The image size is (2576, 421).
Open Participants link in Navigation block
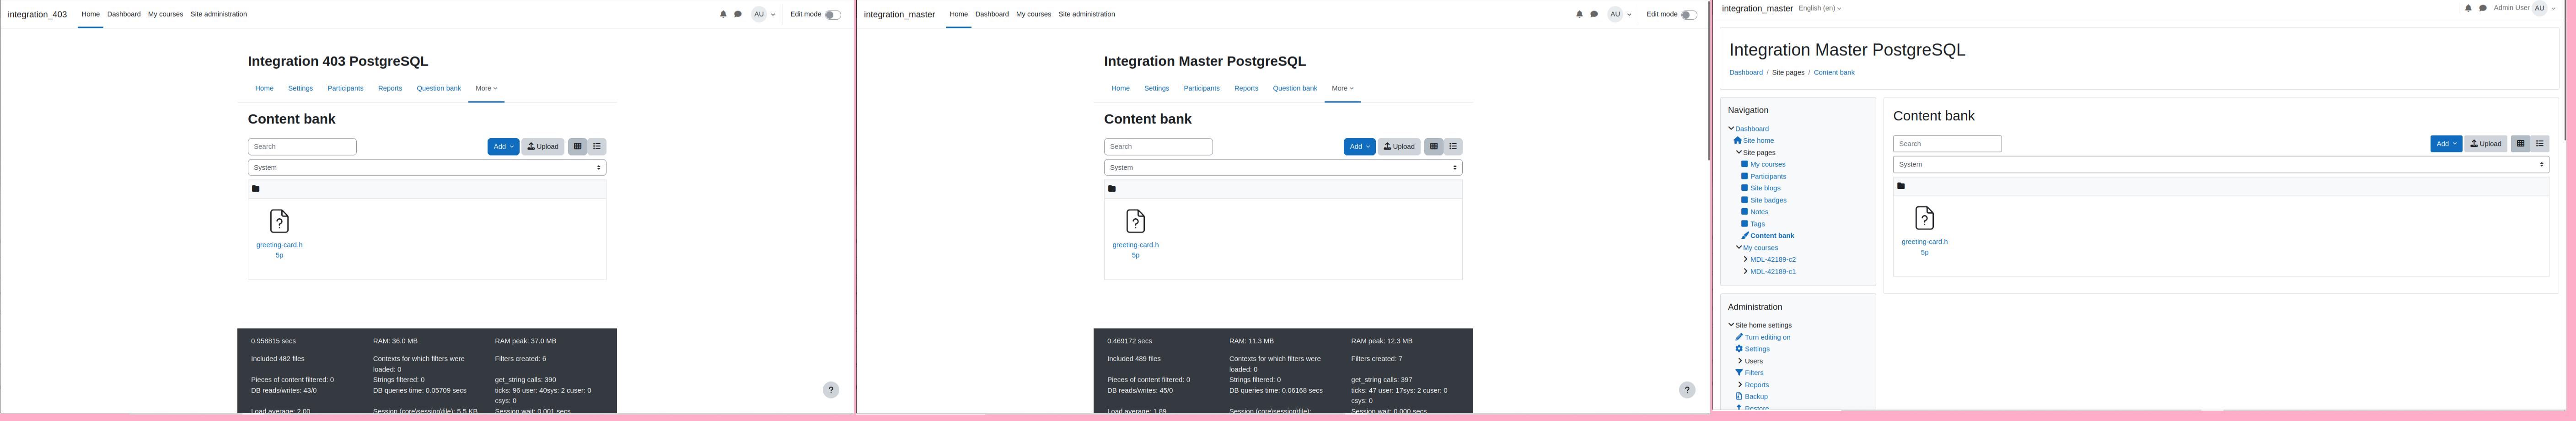click(1768, 176)
